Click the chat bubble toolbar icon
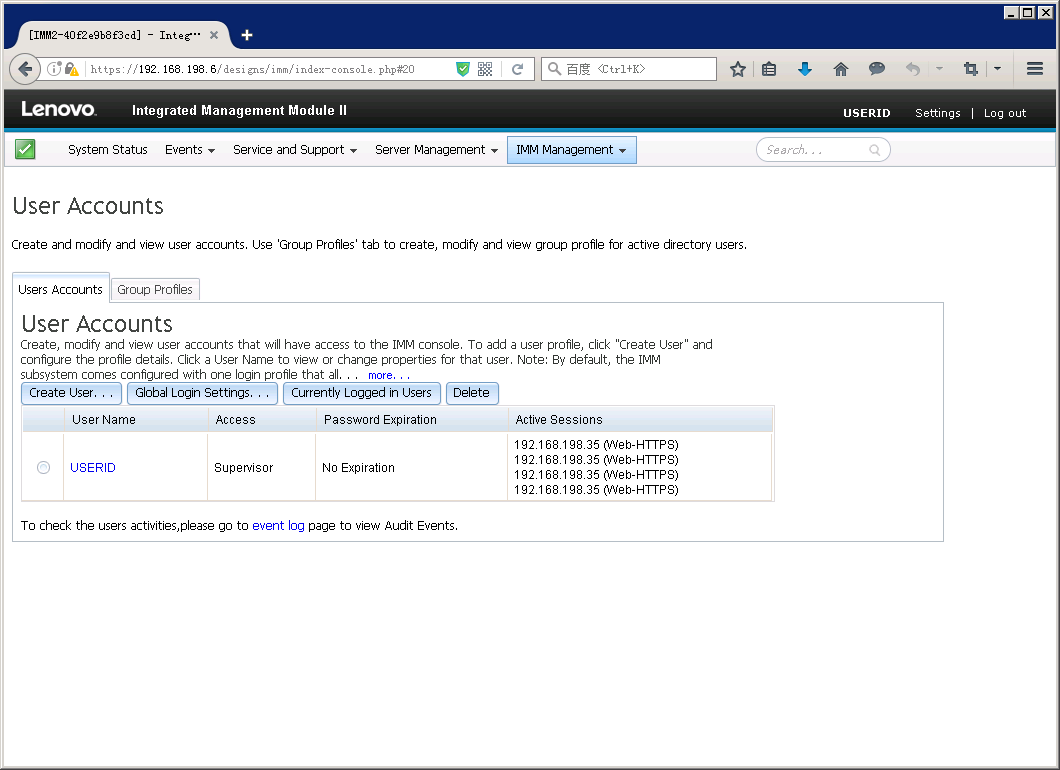Image resolution: width=1060 pixels, height=770 pixels. click(x=877, y=69)
